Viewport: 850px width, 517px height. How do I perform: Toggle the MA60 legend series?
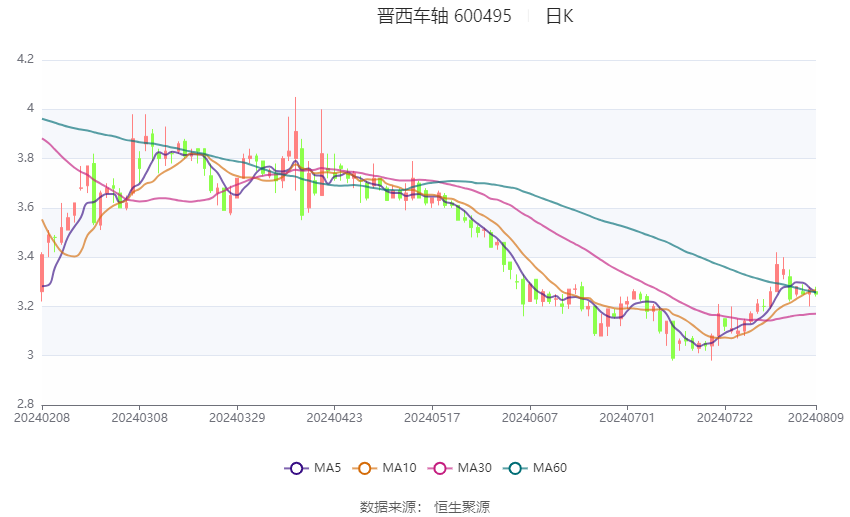pyautogui.click(x=535, y=468)
